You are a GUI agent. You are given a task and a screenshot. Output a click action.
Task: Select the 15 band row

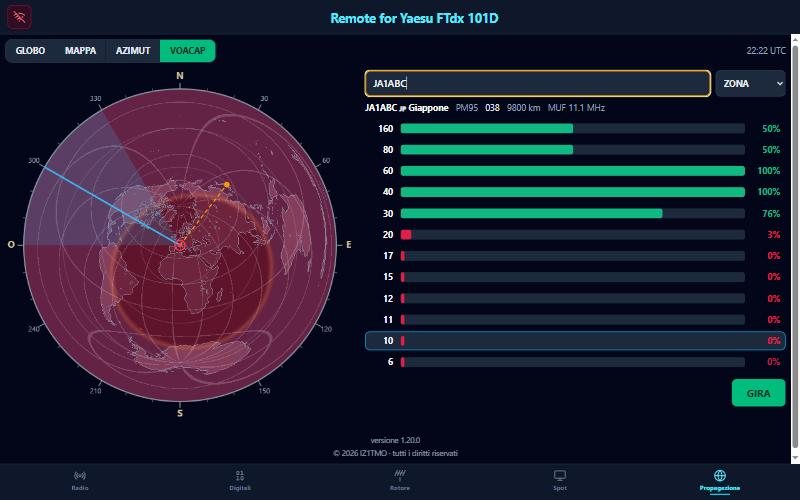575,277
